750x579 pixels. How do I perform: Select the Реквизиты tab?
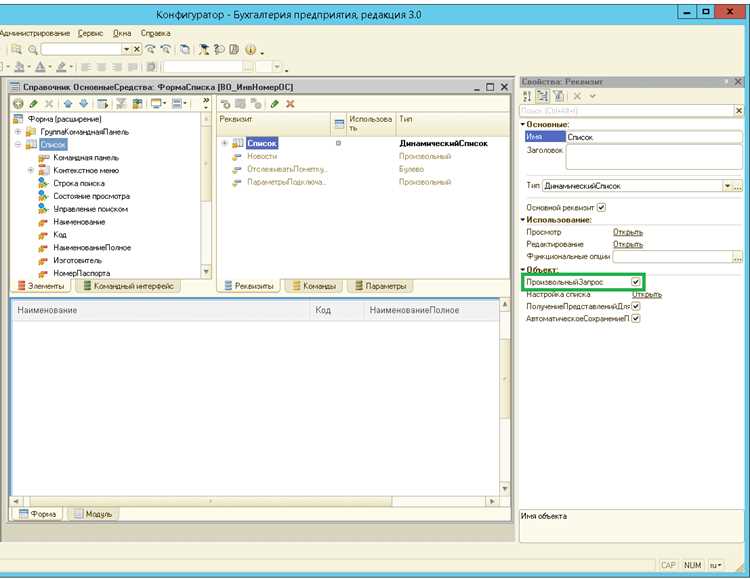[x=249, y=286]
